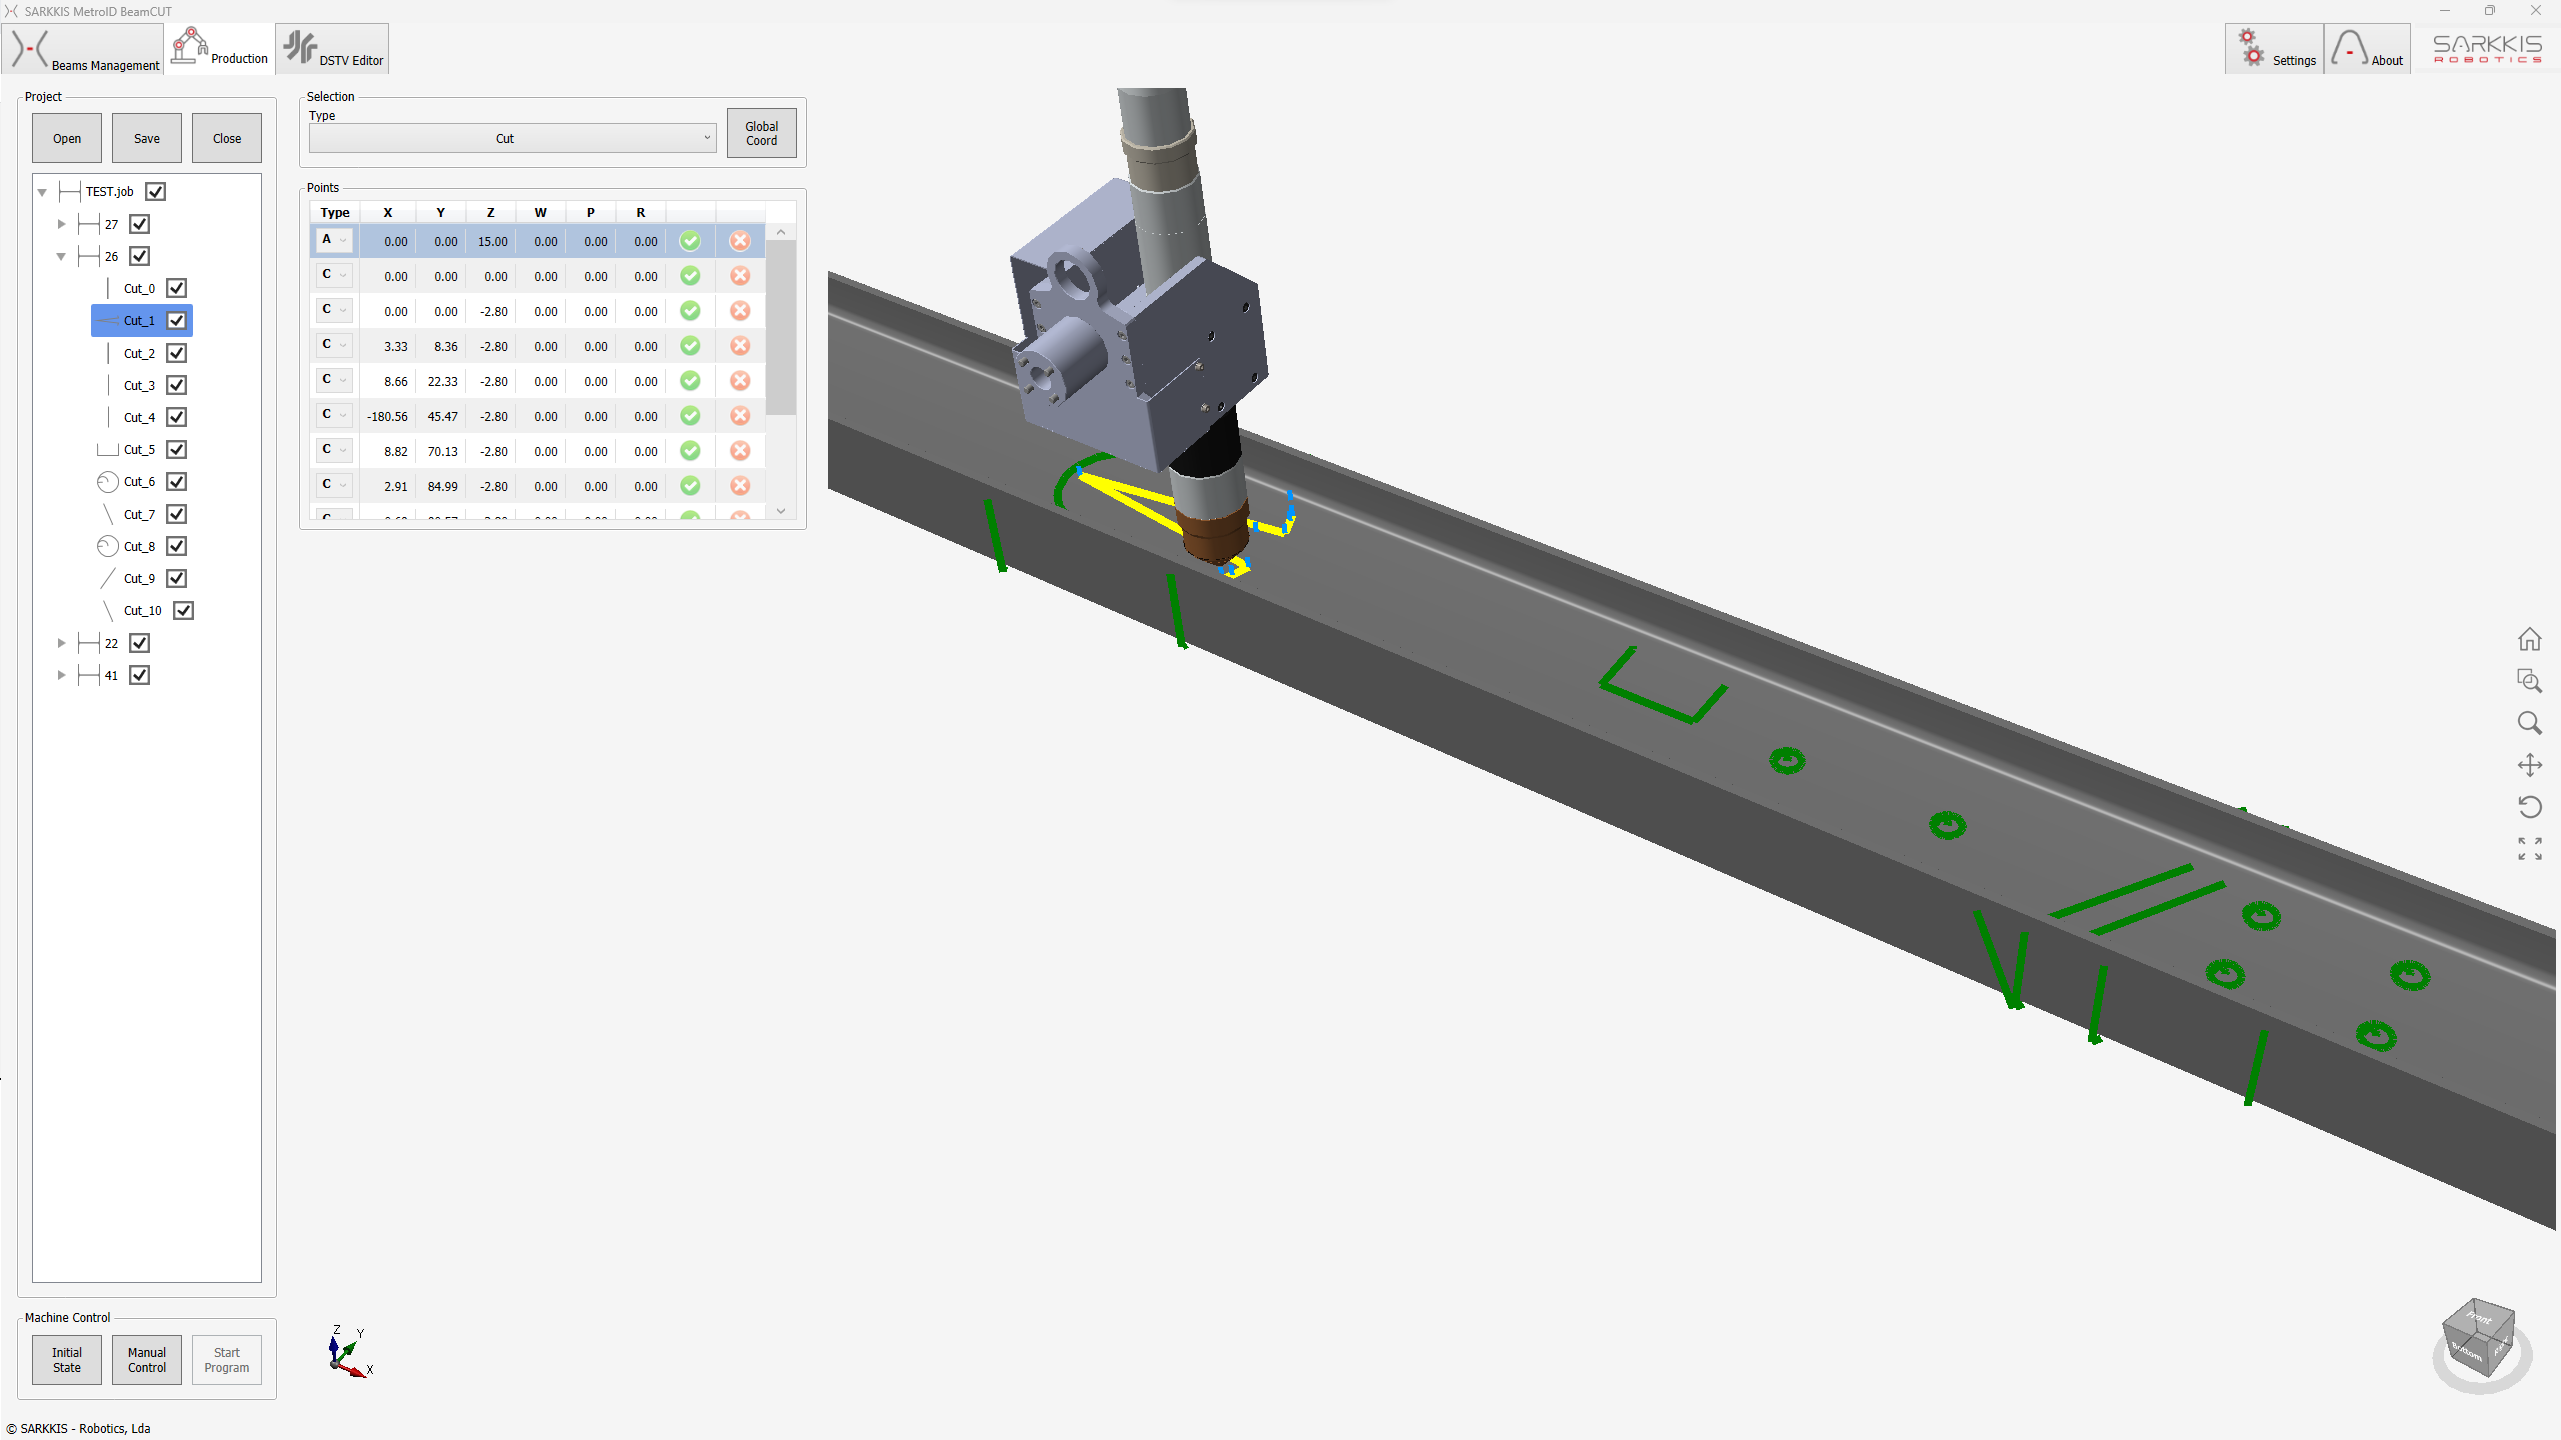2561x1440 pixels.
Task: Open Manual Control
Action: (147, 1360)
